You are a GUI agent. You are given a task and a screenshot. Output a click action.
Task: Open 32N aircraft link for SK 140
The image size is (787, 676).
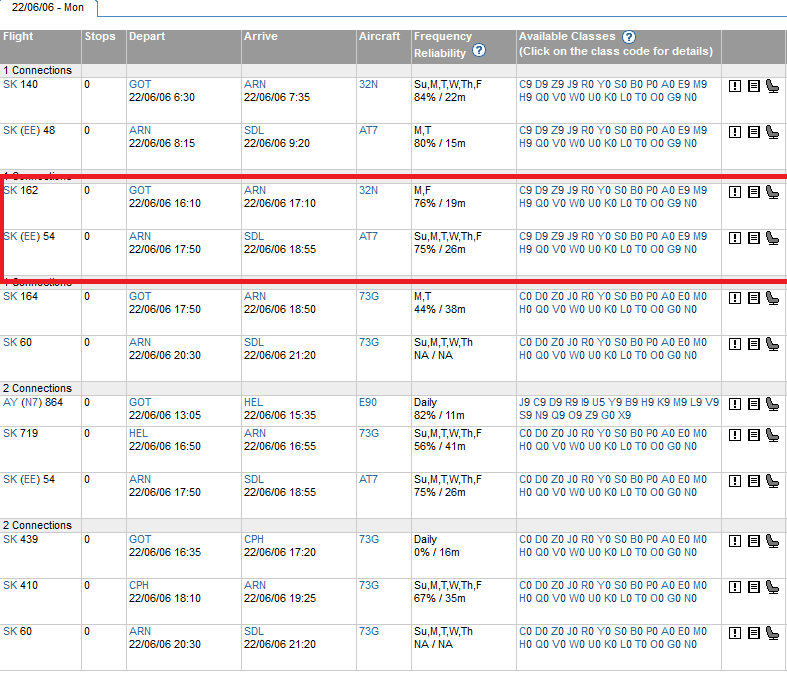point(368,84)
